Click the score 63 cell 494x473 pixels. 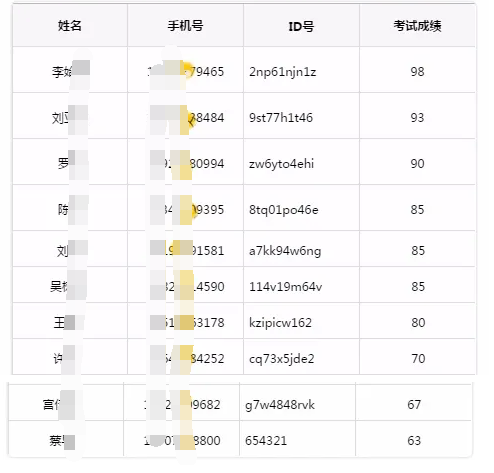[414, 441]
